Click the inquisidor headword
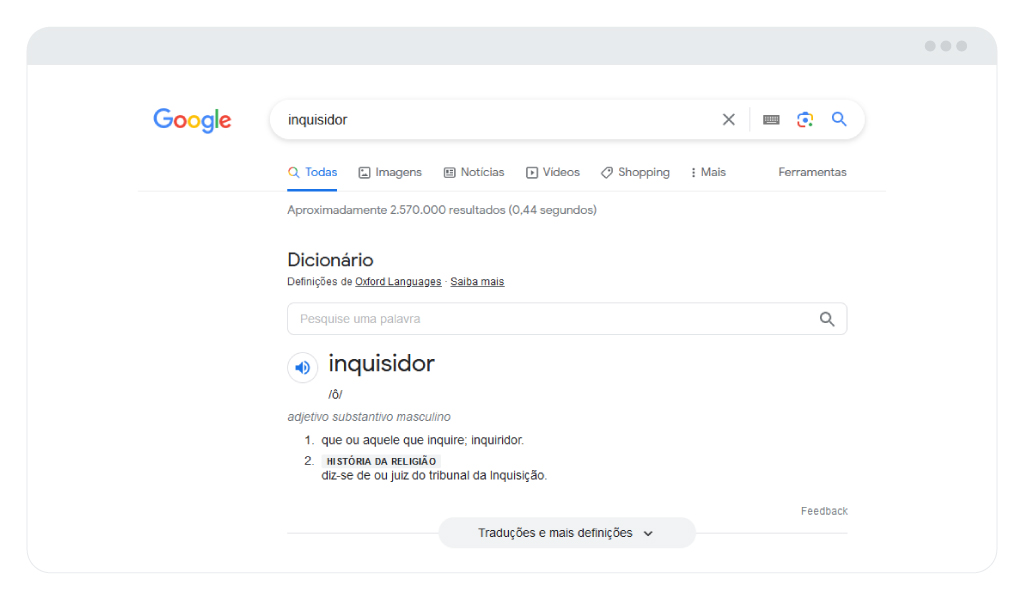 [381, 364]
